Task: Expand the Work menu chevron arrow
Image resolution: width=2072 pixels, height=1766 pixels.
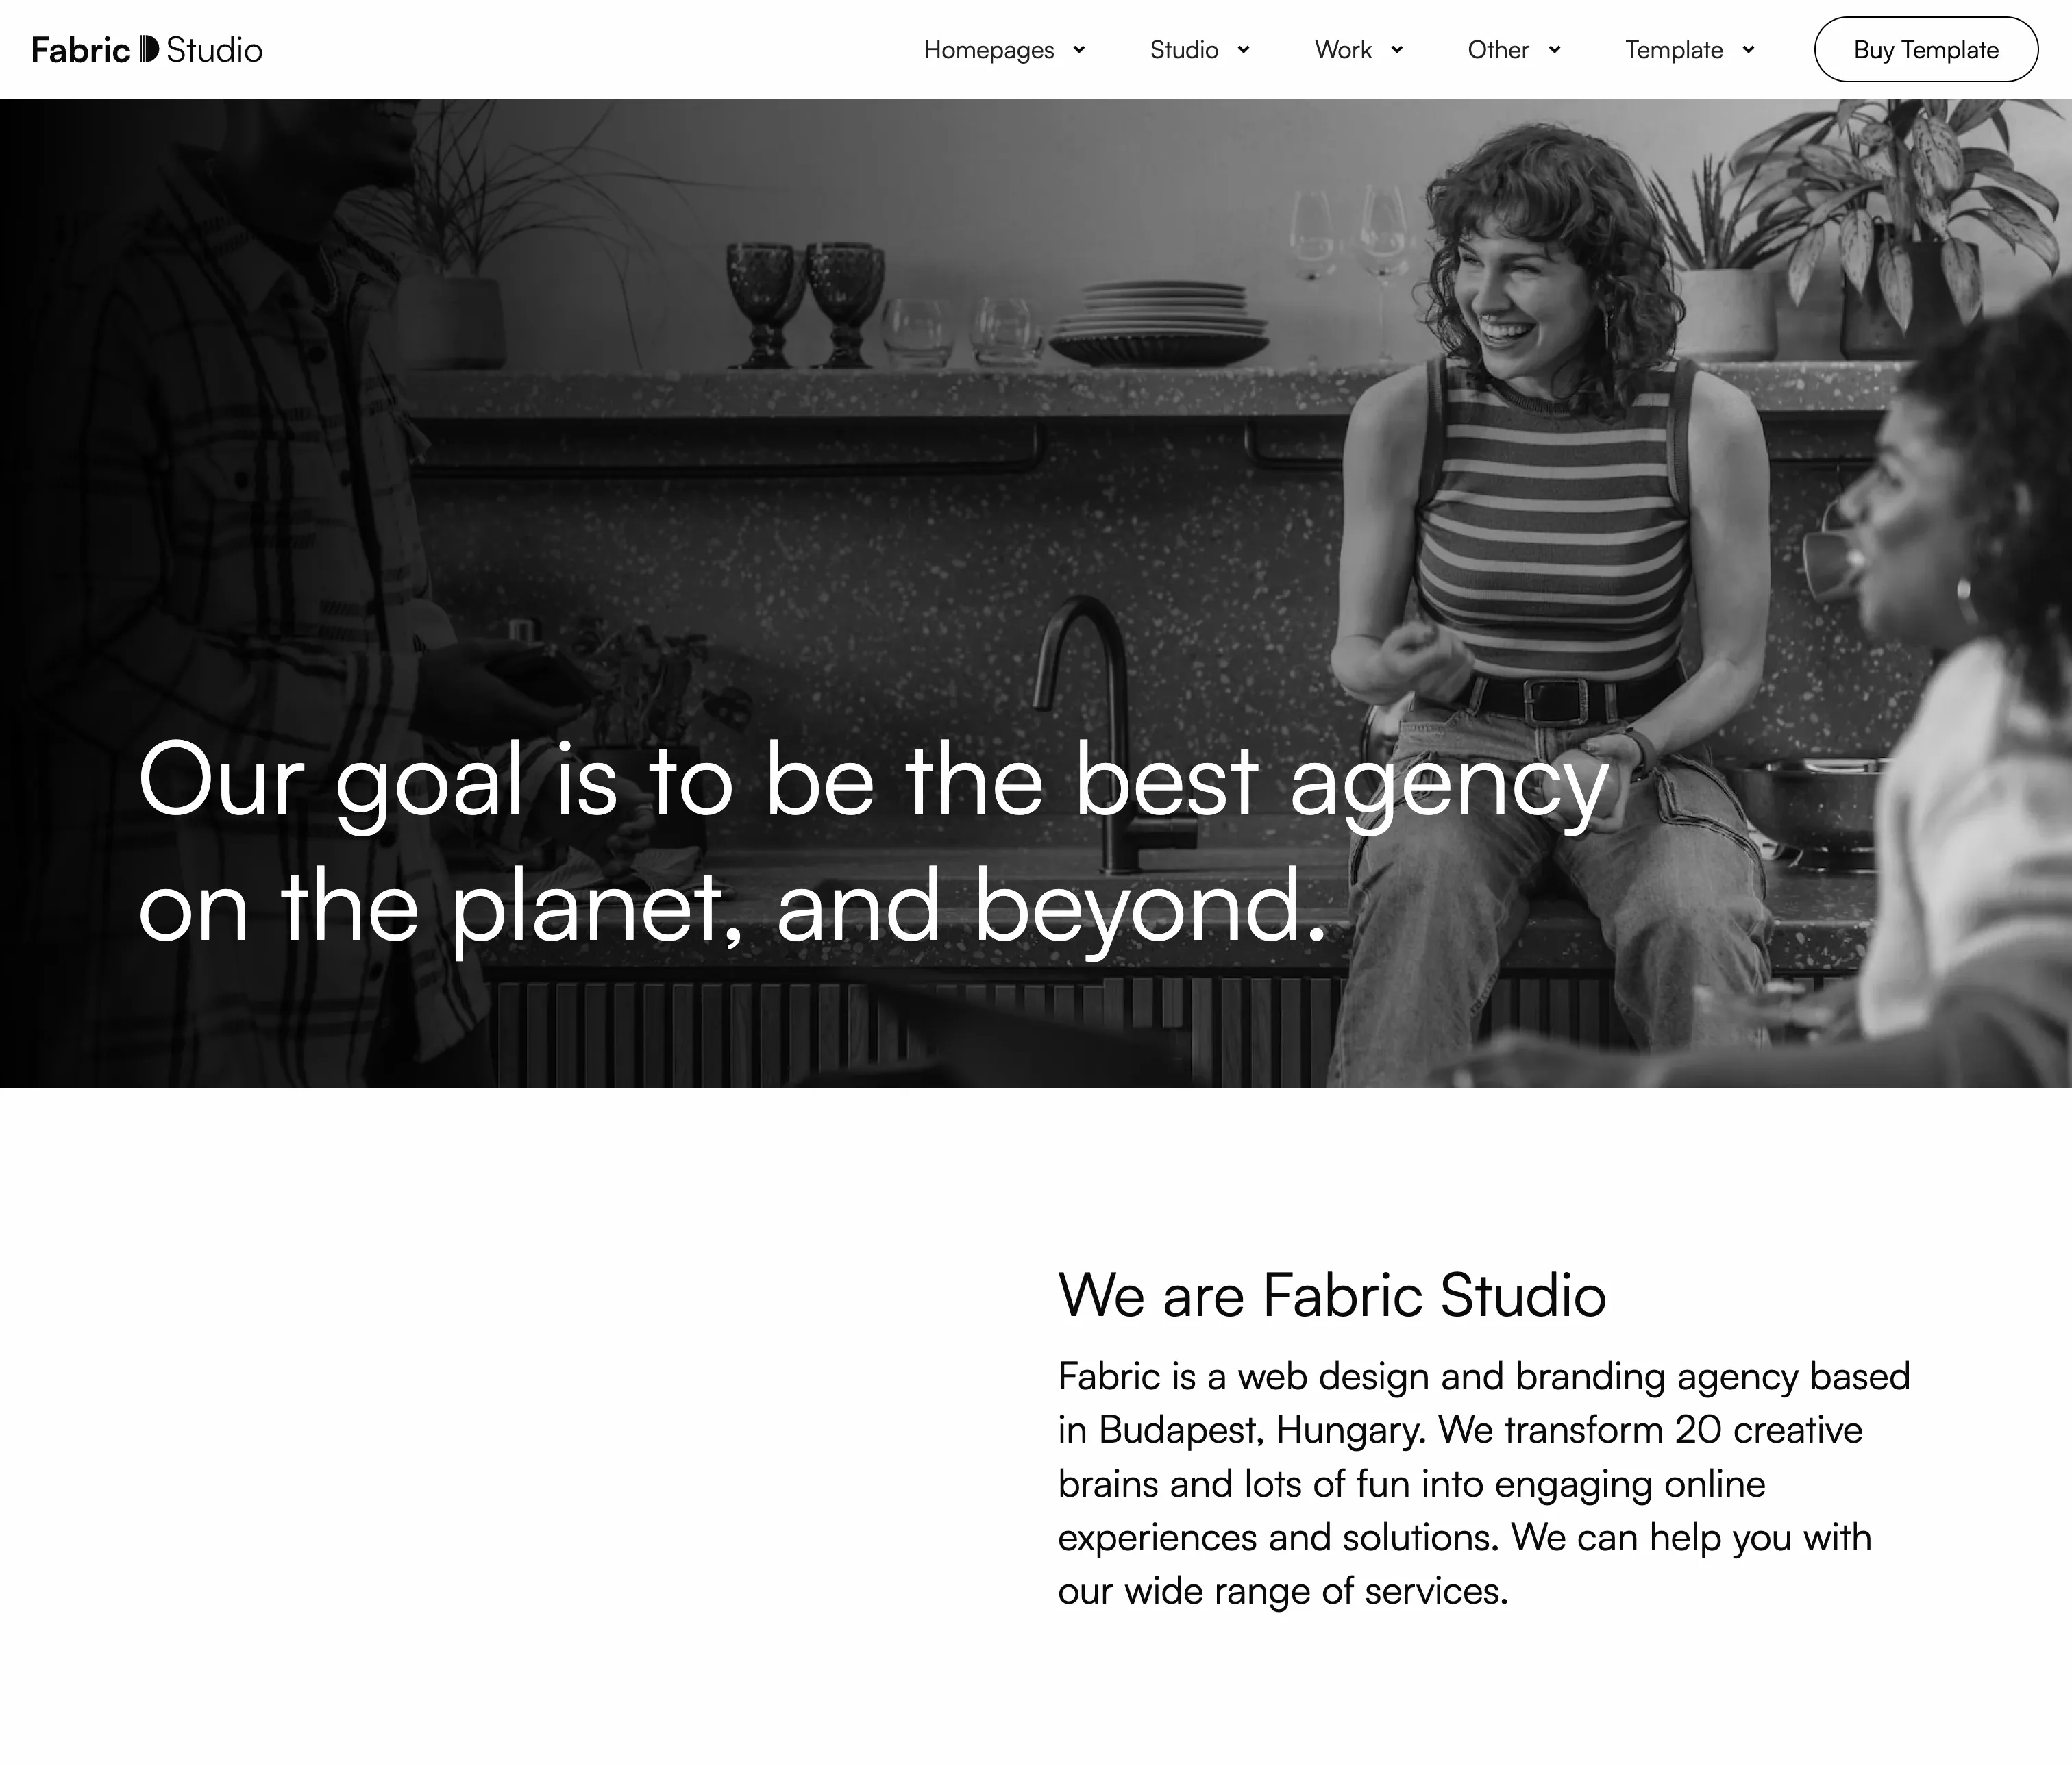Action: pyautogui.click(x=1397, y=50)
